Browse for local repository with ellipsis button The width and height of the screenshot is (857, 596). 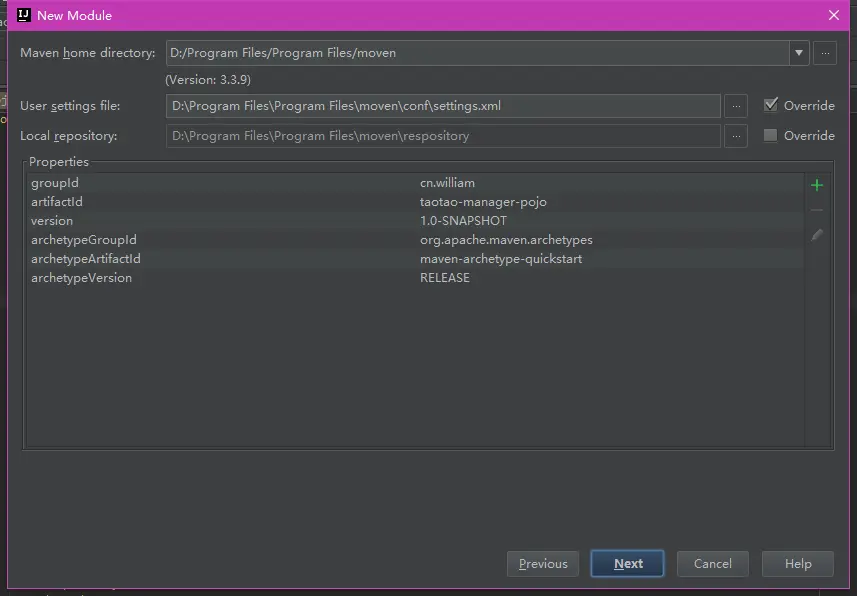[x=736, y=136]
